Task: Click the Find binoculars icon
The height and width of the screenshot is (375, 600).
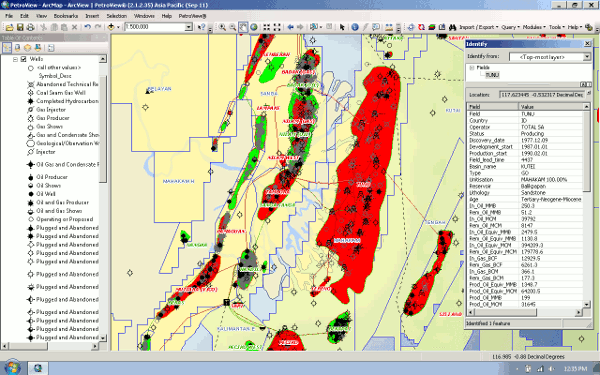Action: coord(452,27)
